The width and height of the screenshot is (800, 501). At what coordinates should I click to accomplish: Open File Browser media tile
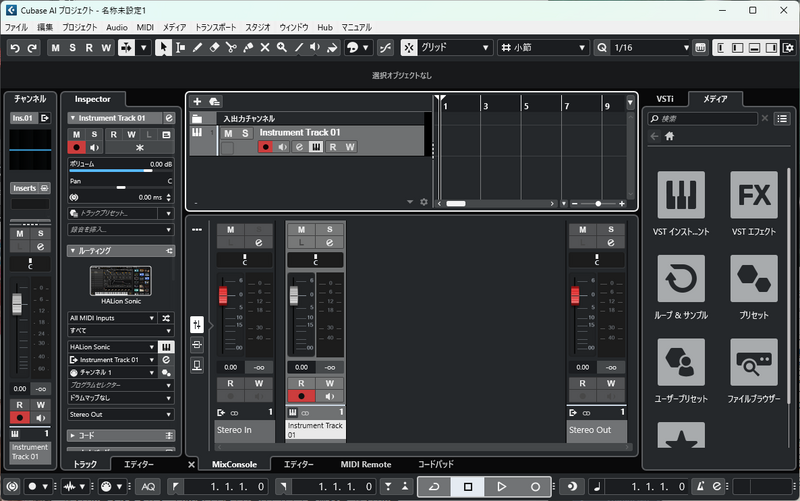pyautogui.click(x=754, y=362)
